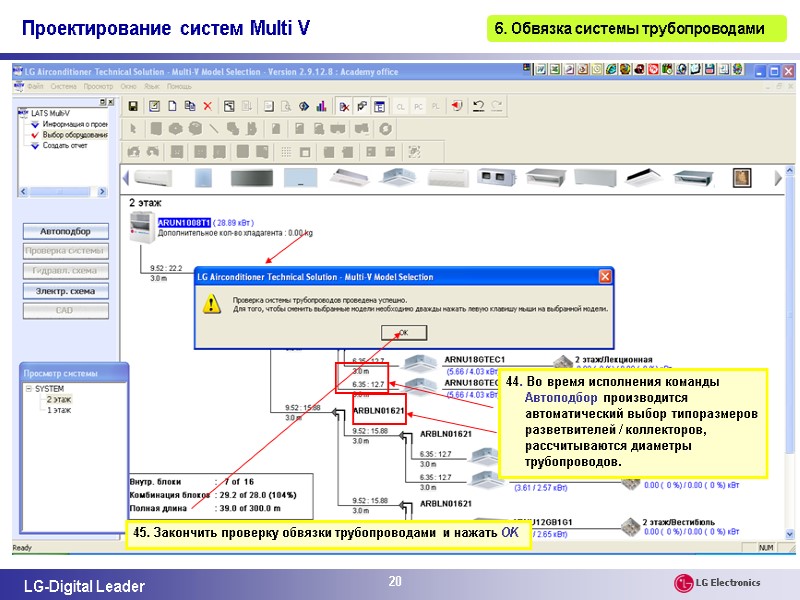Open the Помощь menu
The image size is (800, 600).
click(x=179, y=86)
